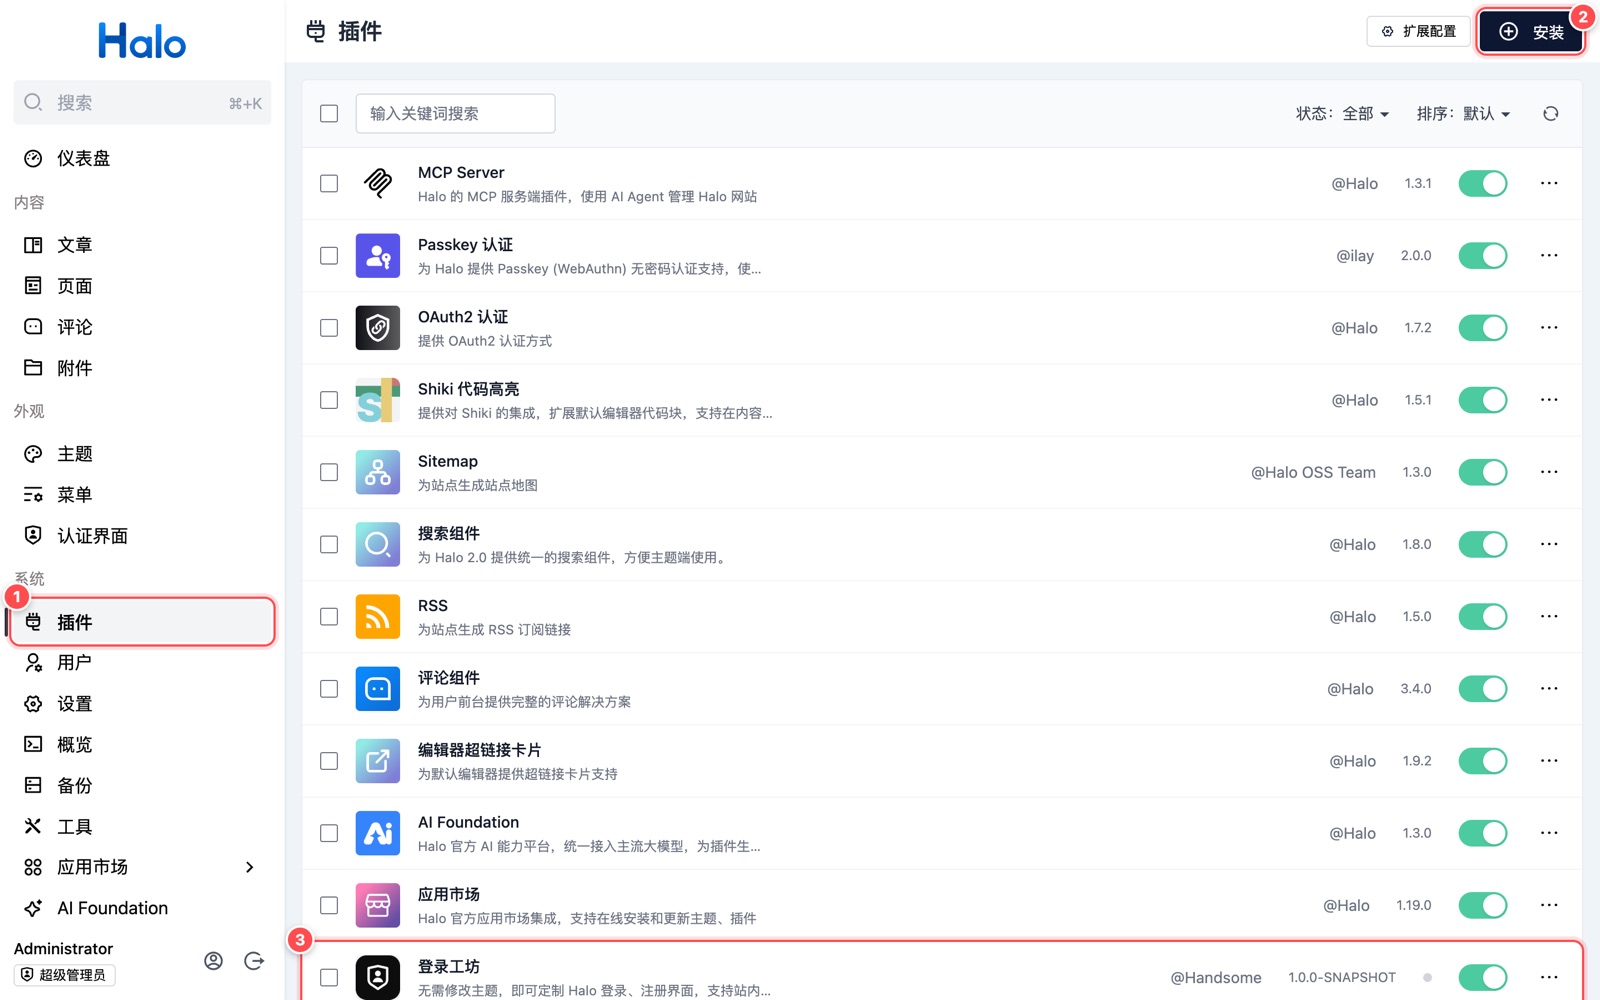Toggle the Shiki 代码高亮 plugin switch
Image resolution: width=1600 pixels, height=1000 pixels.
[1483, 400]
